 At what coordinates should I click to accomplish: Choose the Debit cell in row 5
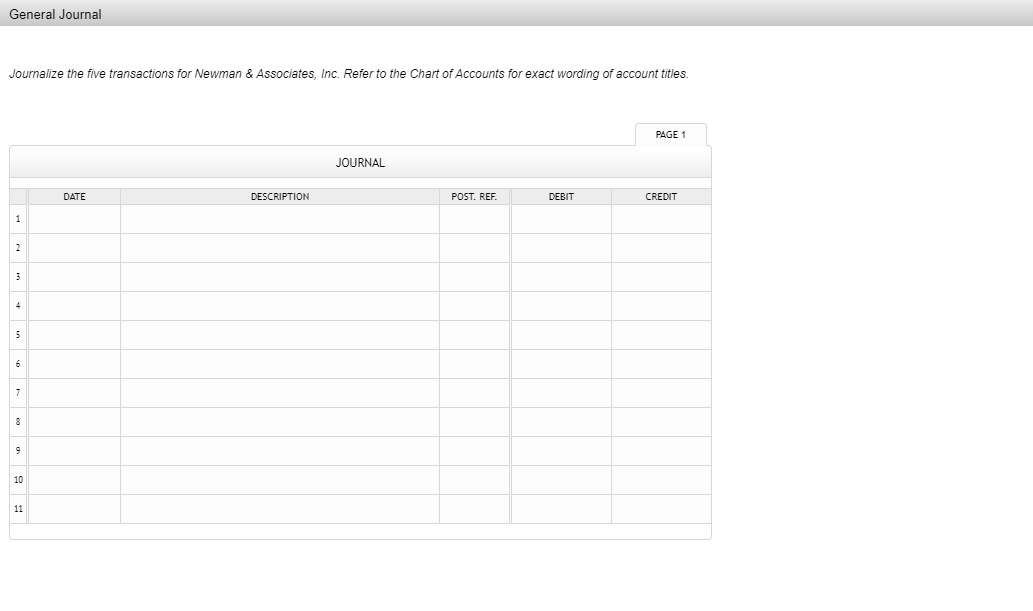[561, 335]
